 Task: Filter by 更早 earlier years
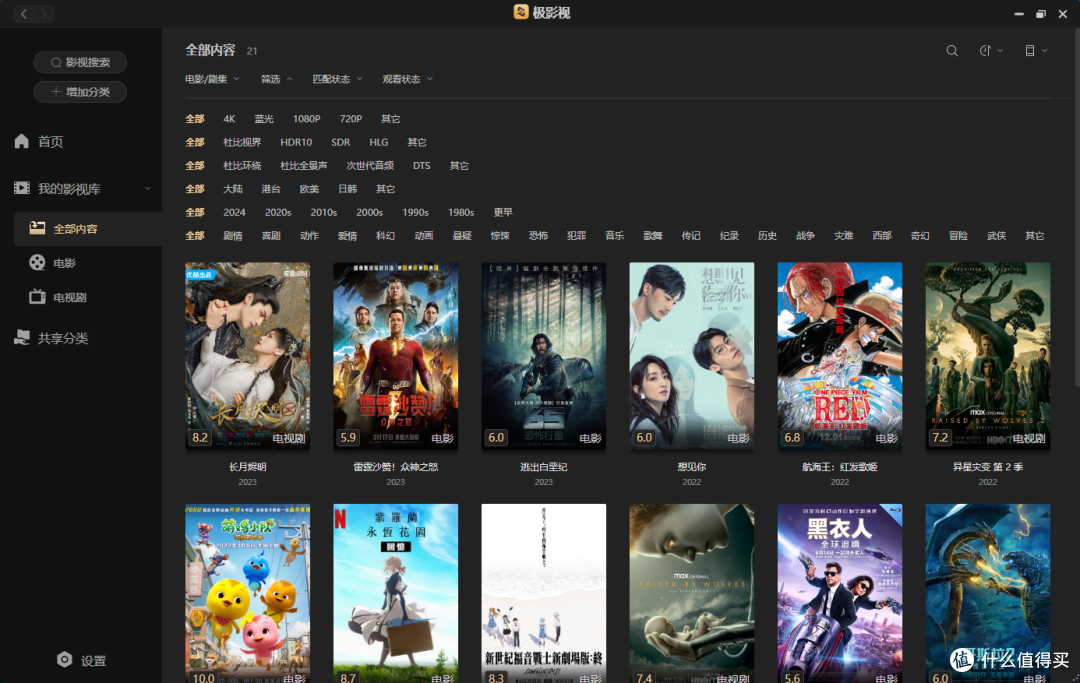[x=503, y=213]
